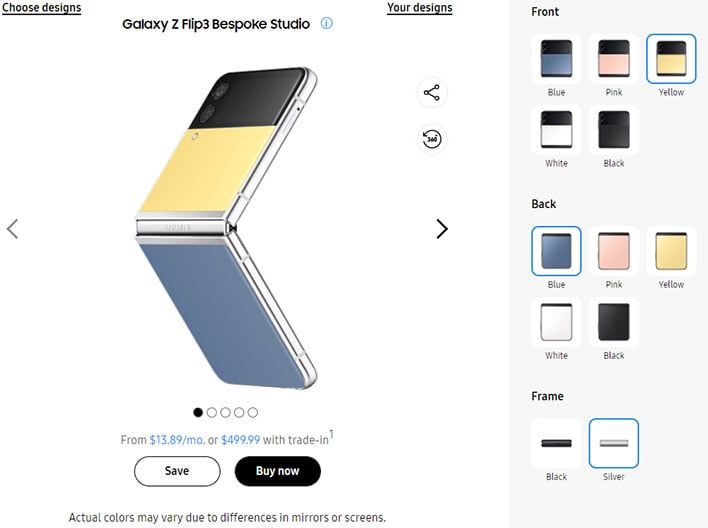Screen dimensions: 708x528
Task: Go to previous phone image arrow
Action: (13, 229)
